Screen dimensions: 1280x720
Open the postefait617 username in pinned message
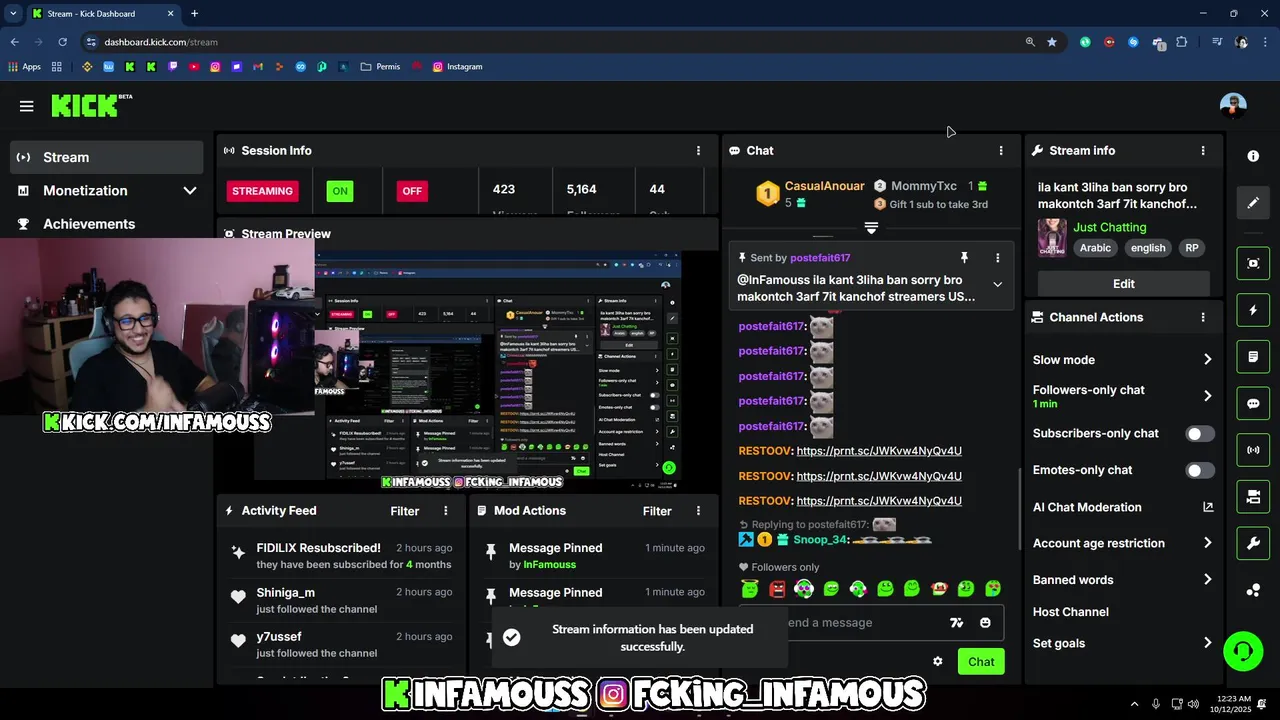820,258
